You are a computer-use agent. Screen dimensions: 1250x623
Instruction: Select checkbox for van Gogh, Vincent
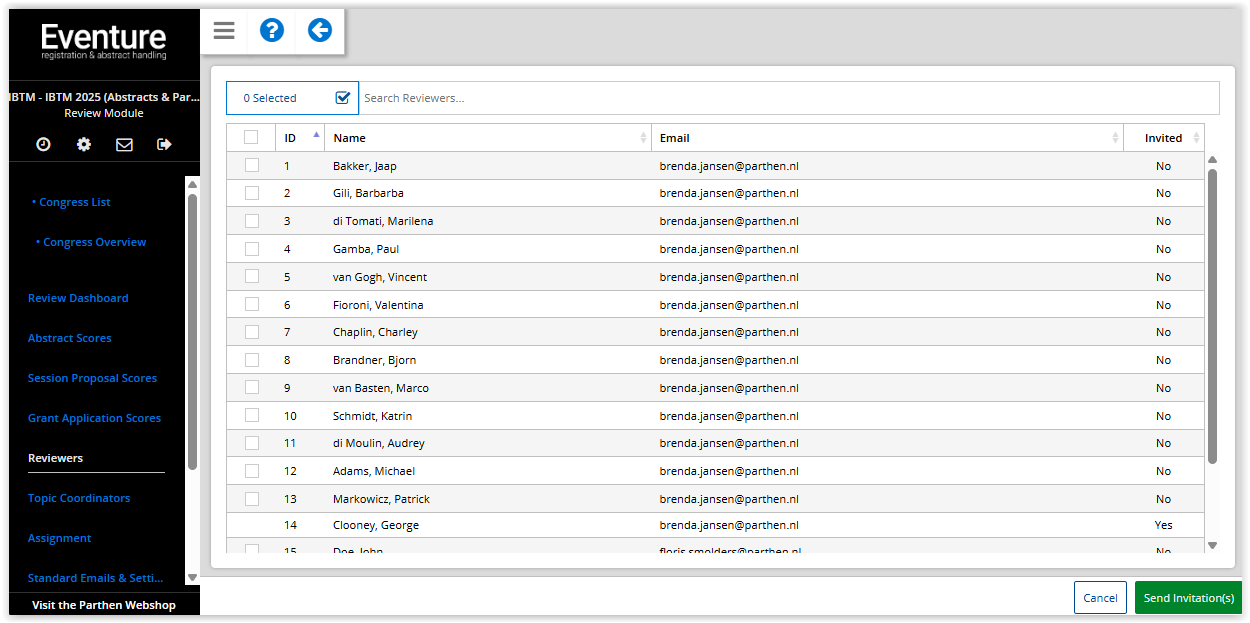(x=252, y=277)
